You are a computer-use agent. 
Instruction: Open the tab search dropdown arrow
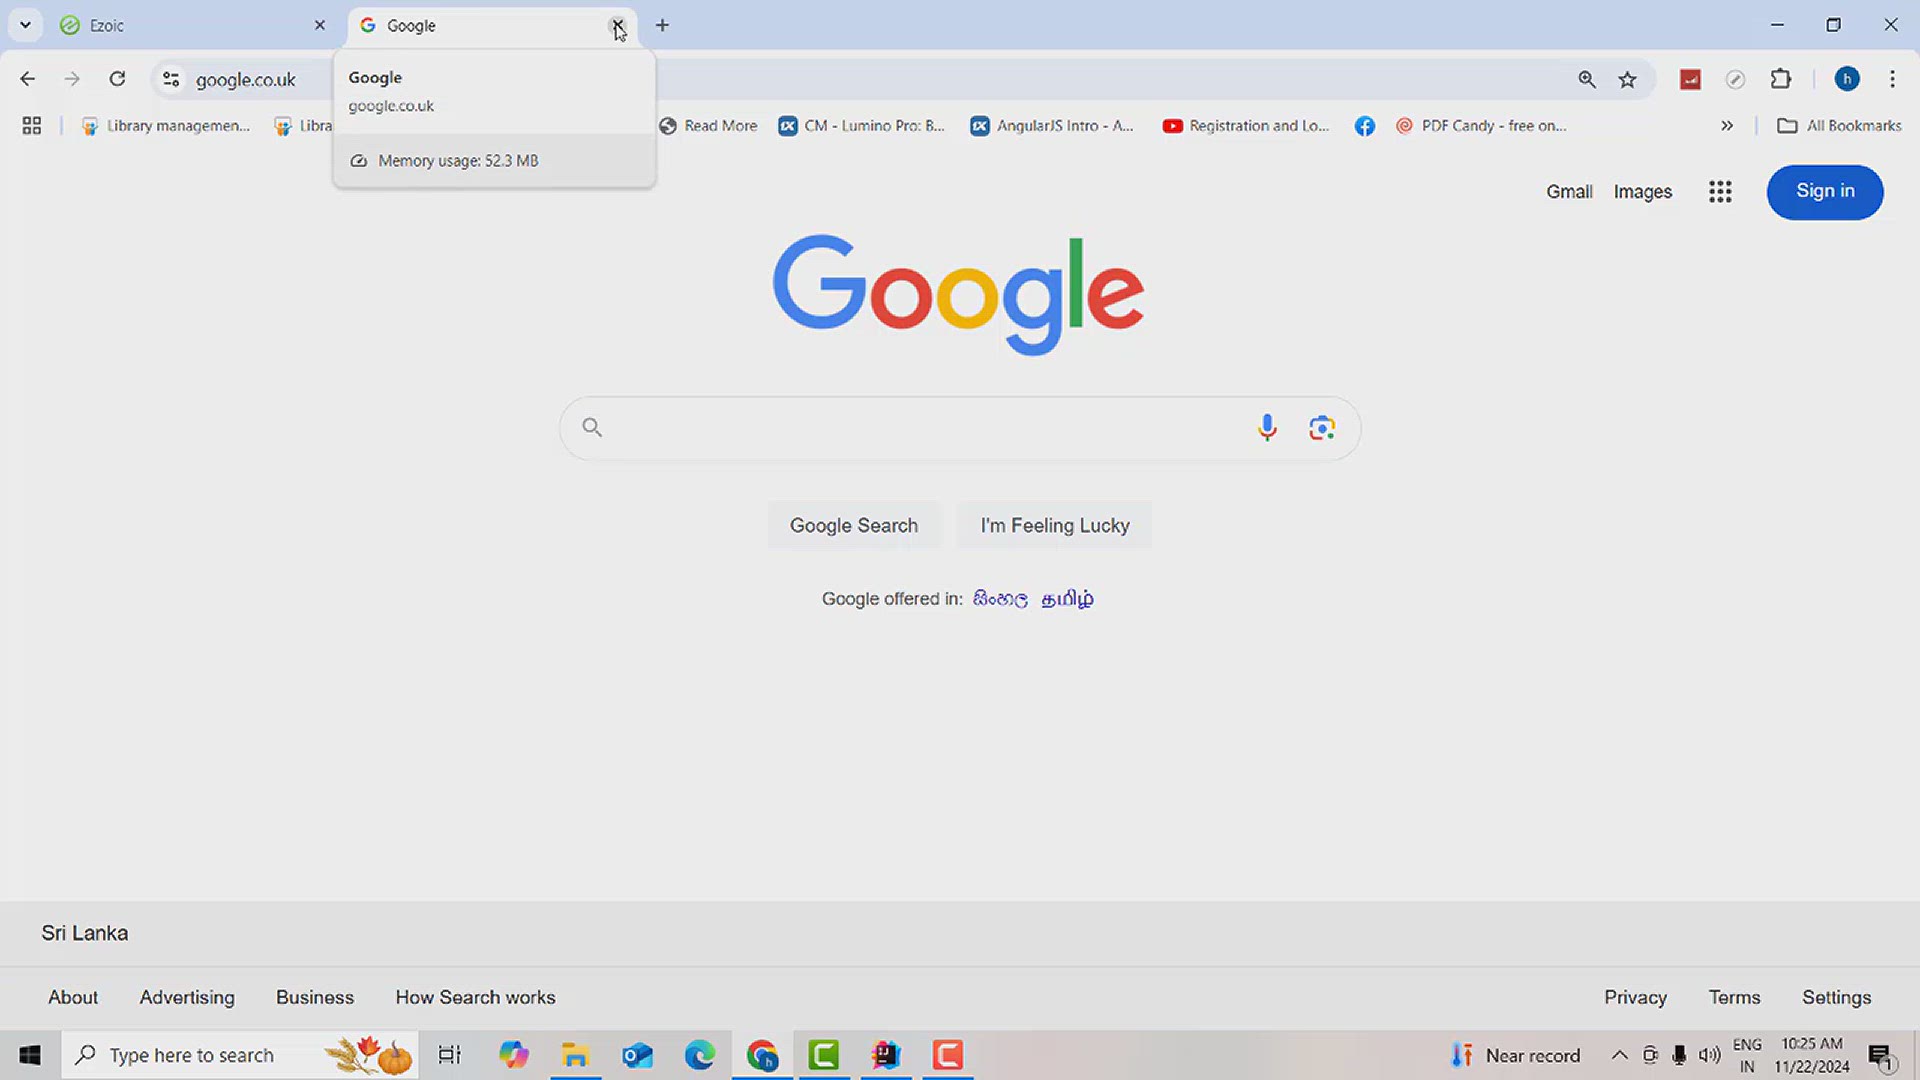click(25, 25)
